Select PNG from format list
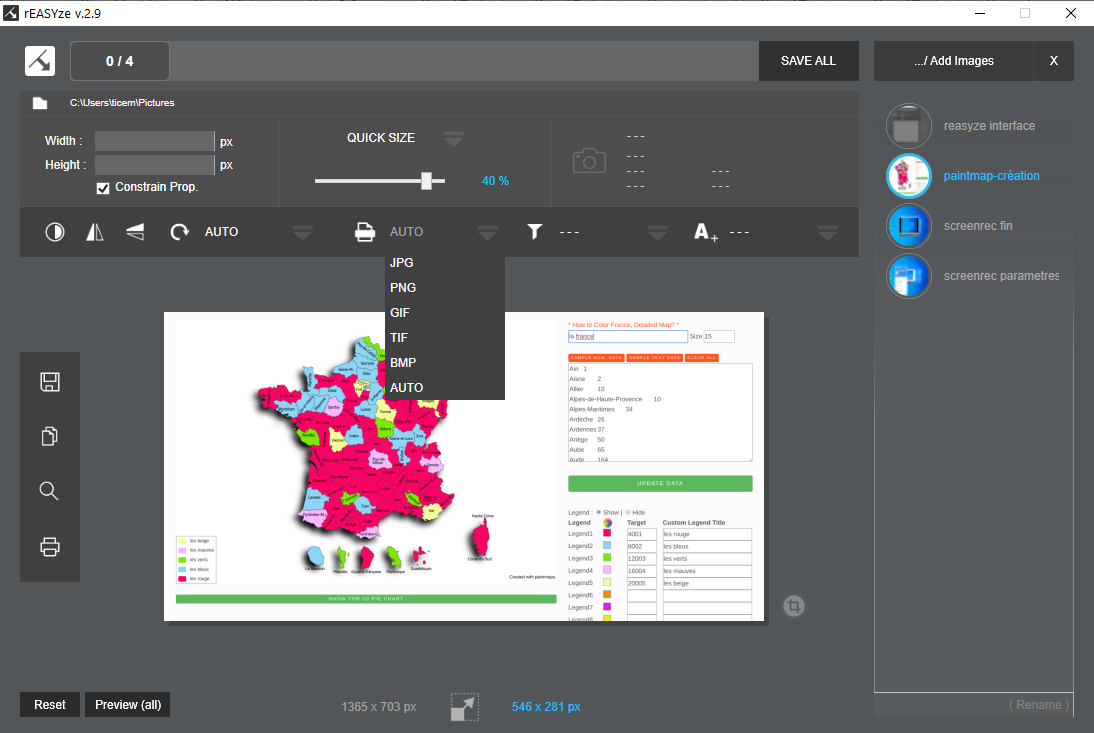 tap(444, 287)
